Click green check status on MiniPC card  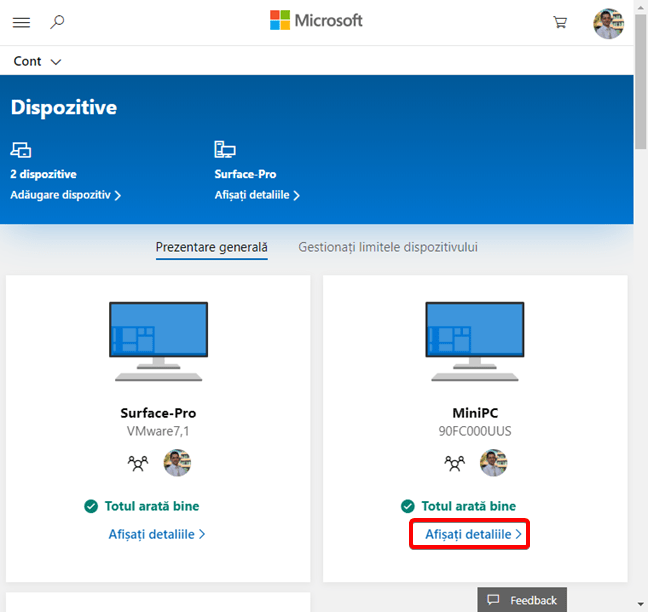[x=458, y=506]
